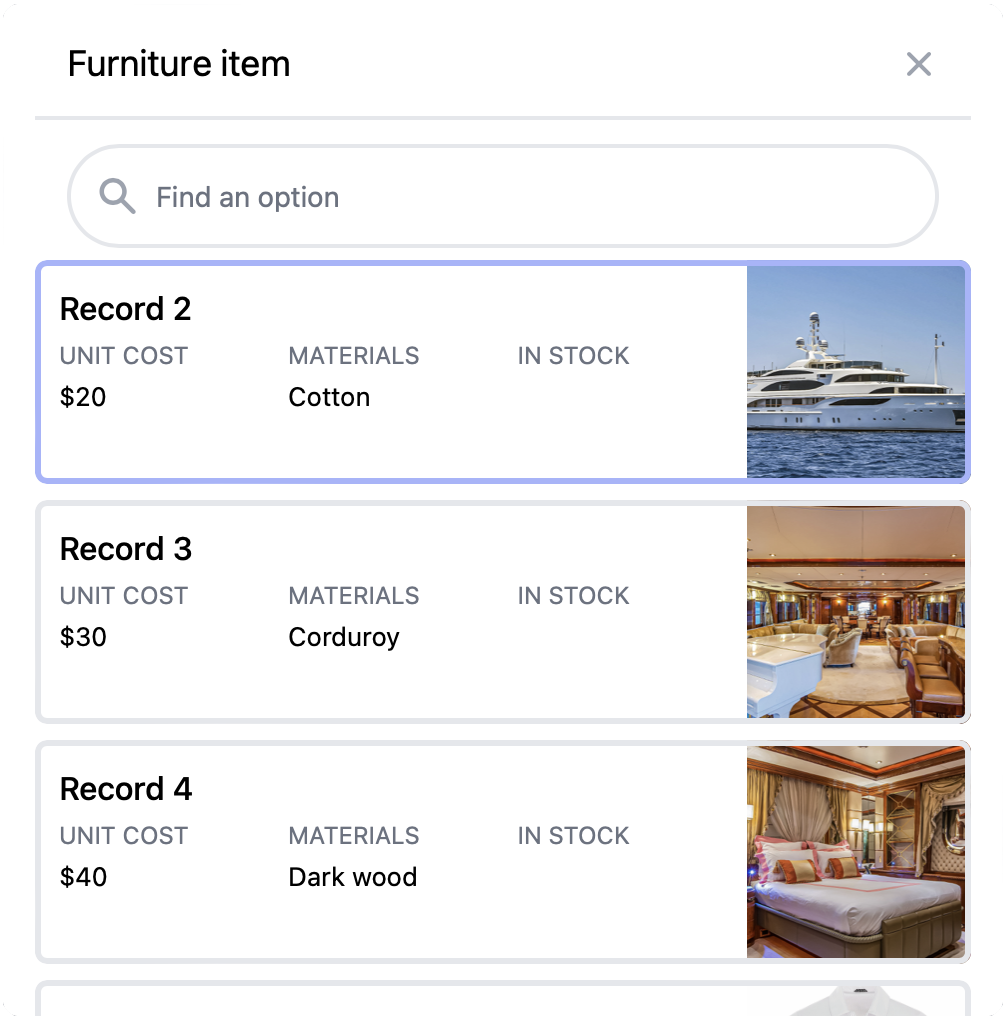The width and height of the screenshot is (1006, 1022).
Task: Select the Record 2 card
Action: 390,372
